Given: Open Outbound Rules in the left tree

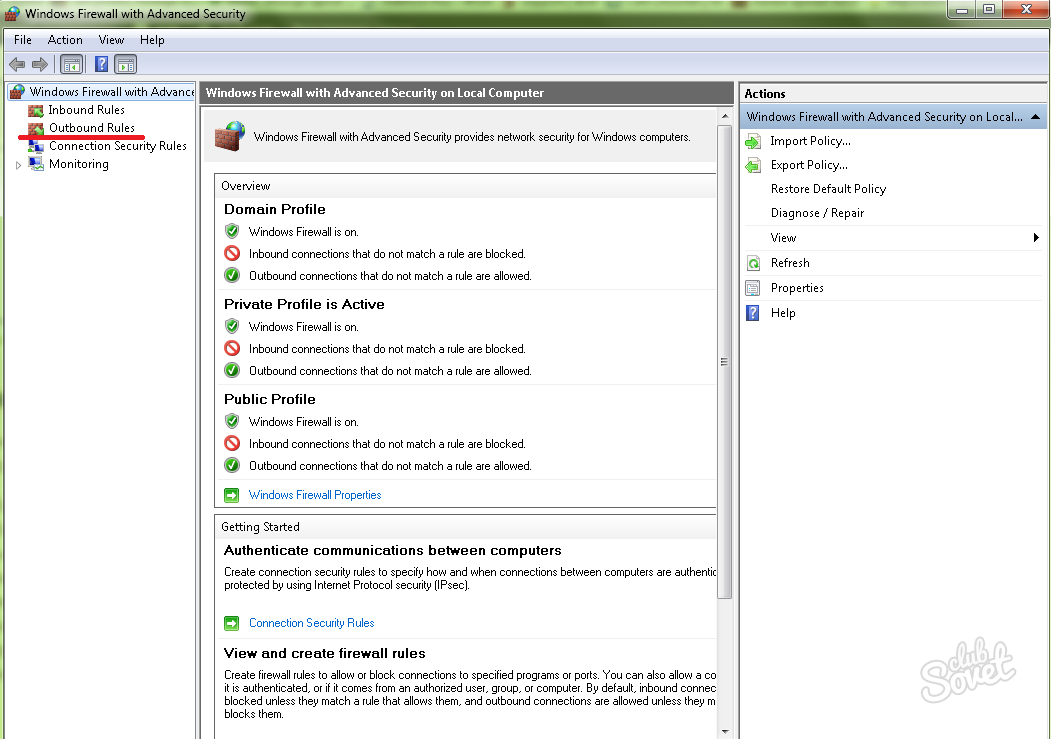Looking at the screenshot, I should click(91, 128).
